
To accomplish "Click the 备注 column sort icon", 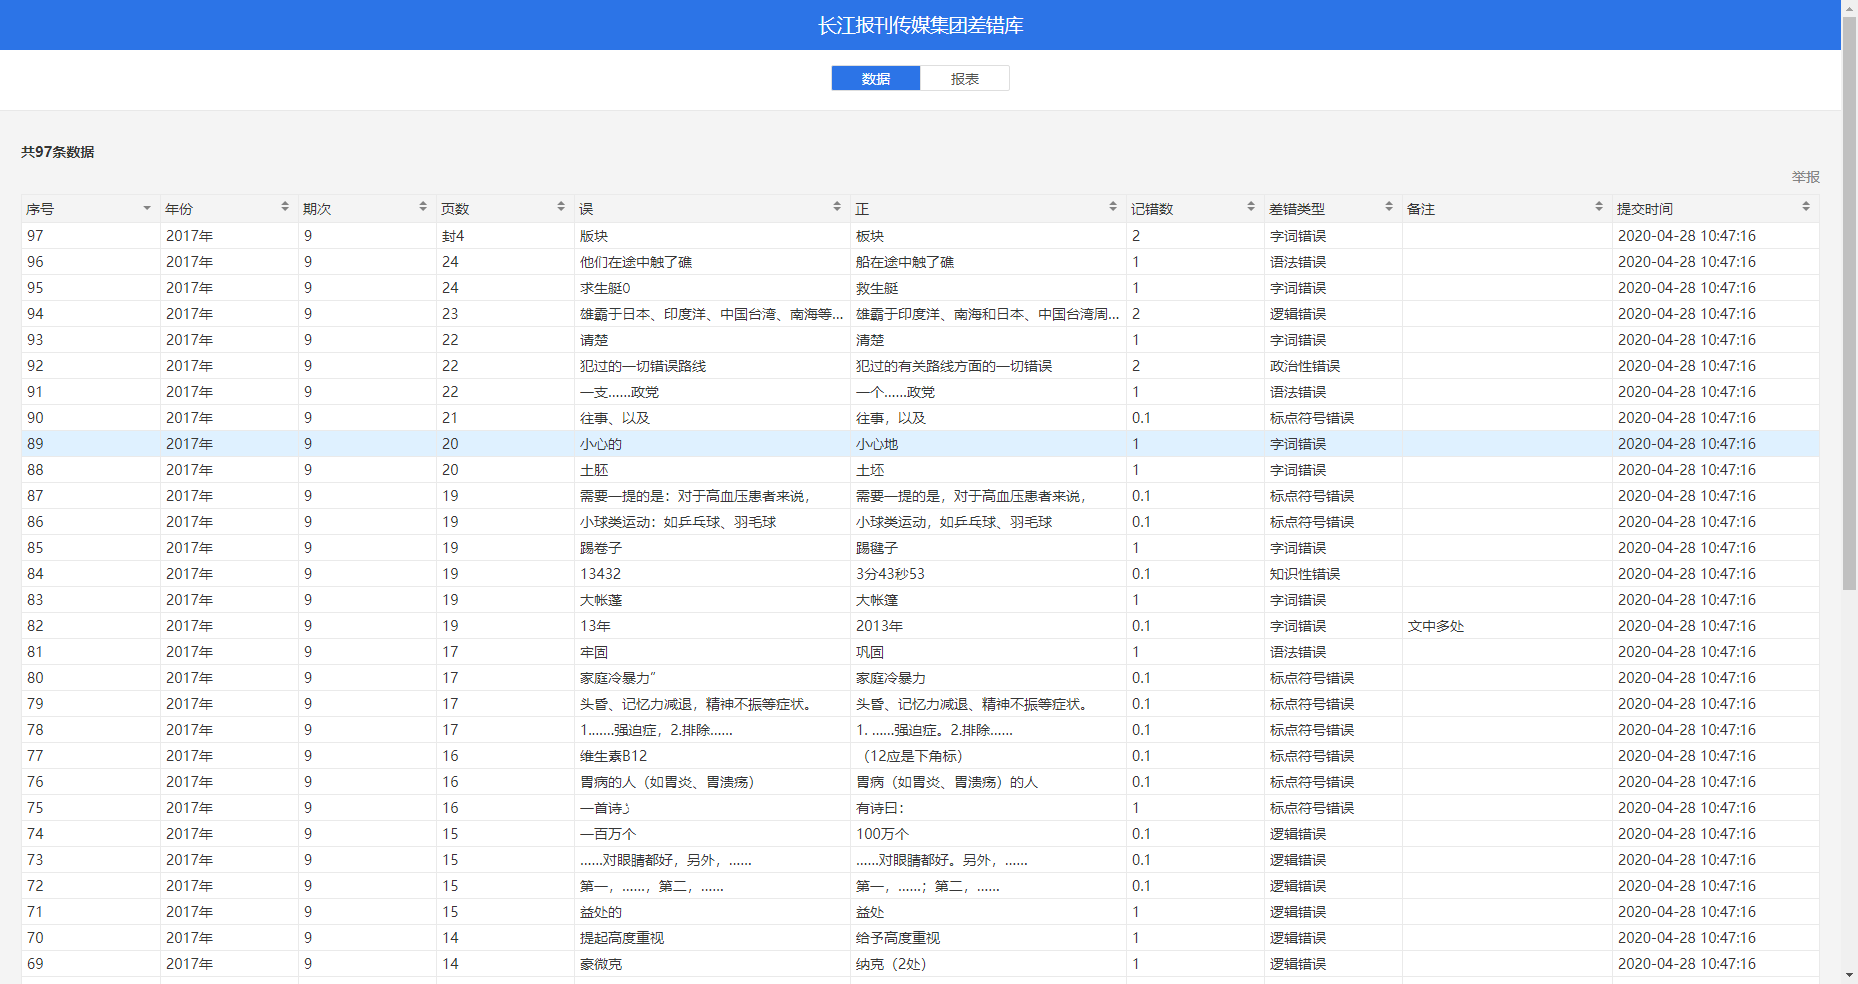I will click(x=1599, y=207).
